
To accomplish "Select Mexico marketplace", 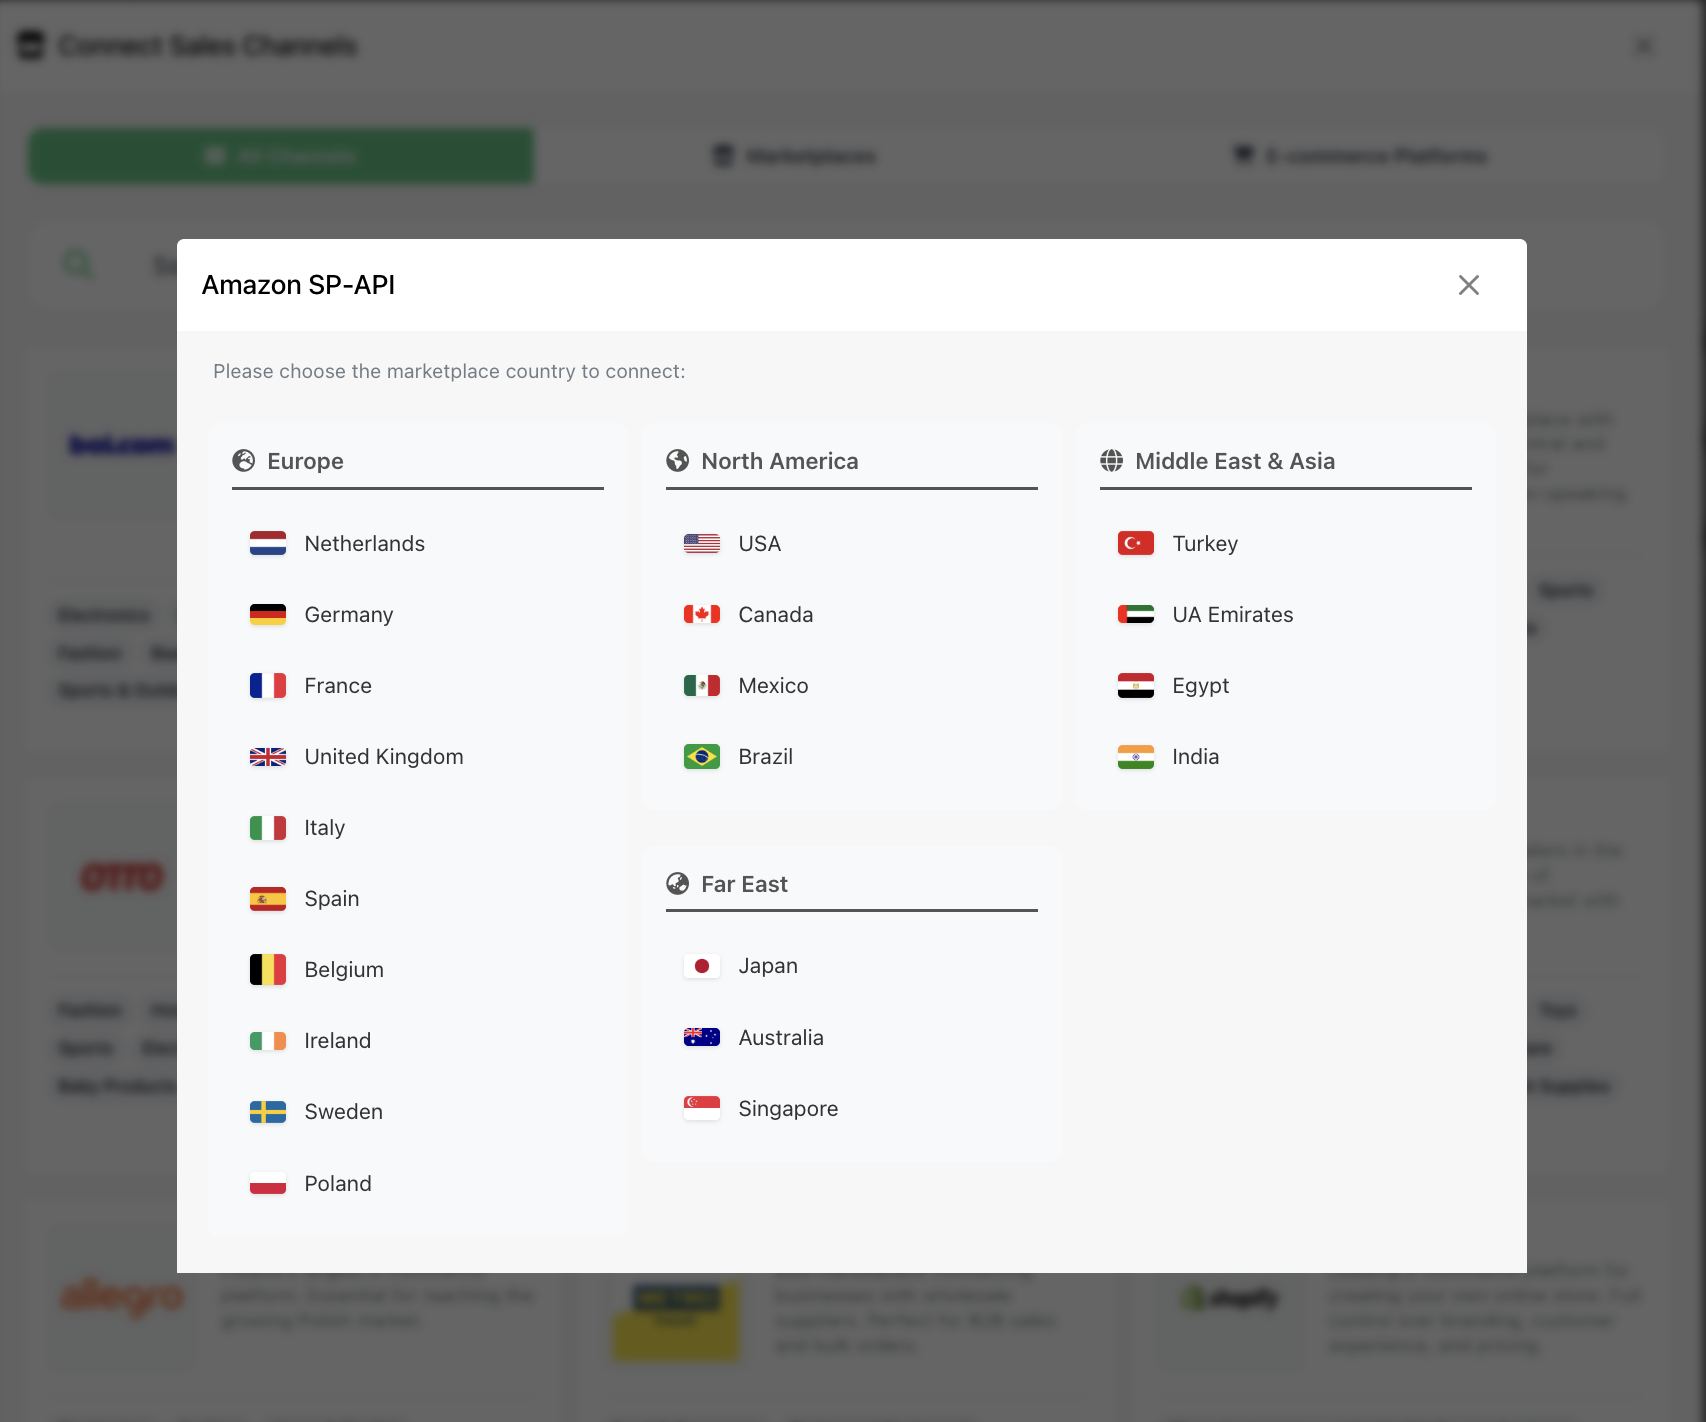I will [772, 686].
